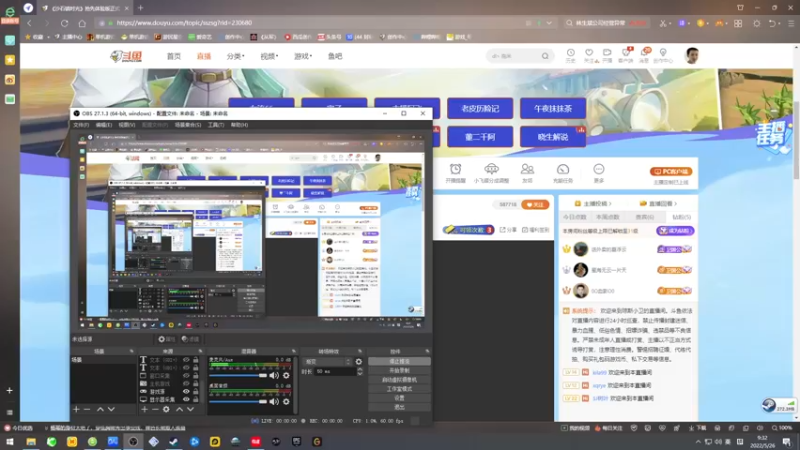
Task: Mute the 桌面音频 channel speaker icon
Action: pos(274,402)
